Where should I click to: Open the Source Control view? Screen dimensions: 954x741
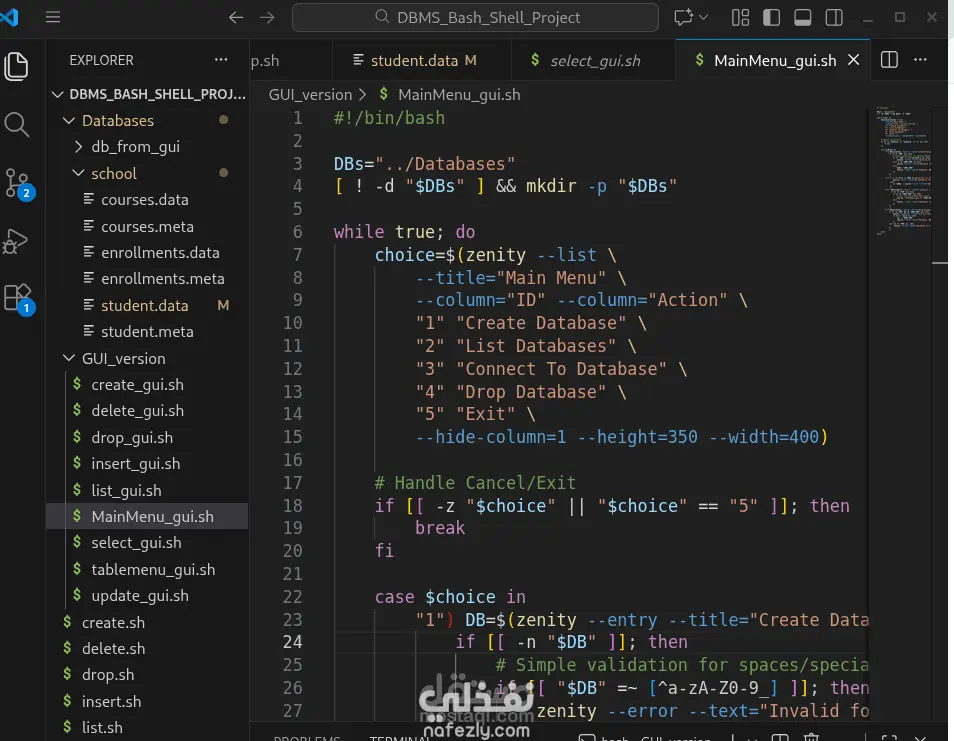click(17, 183)
